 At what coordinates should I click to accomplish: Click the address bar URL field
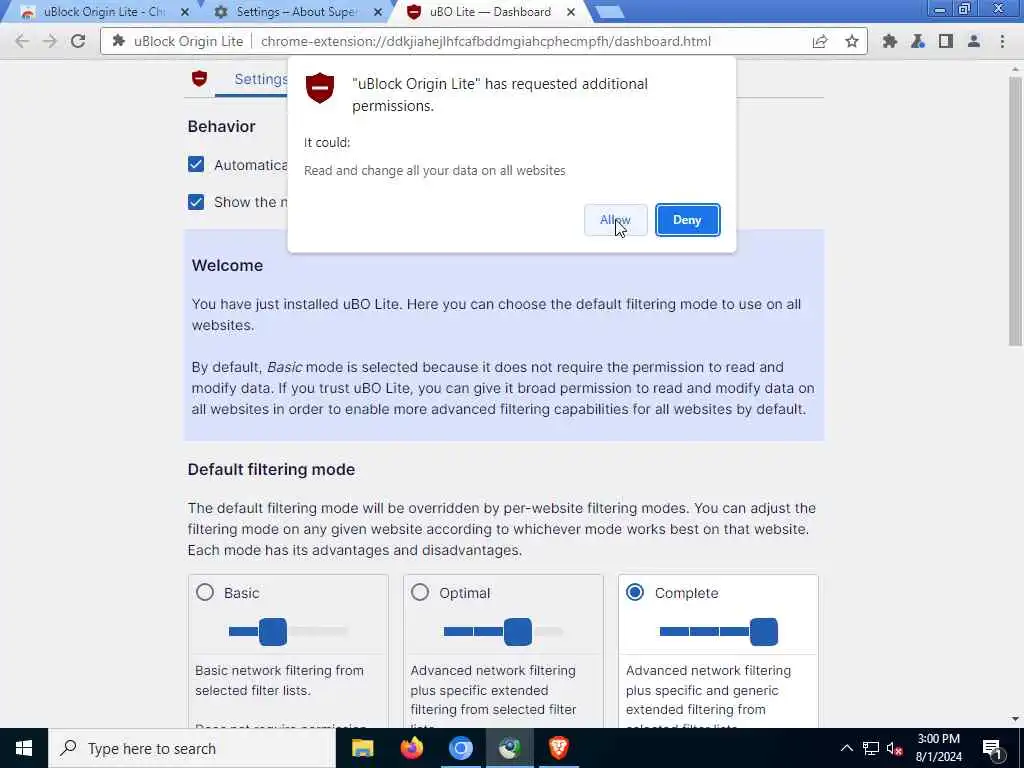tap(485, 41)
